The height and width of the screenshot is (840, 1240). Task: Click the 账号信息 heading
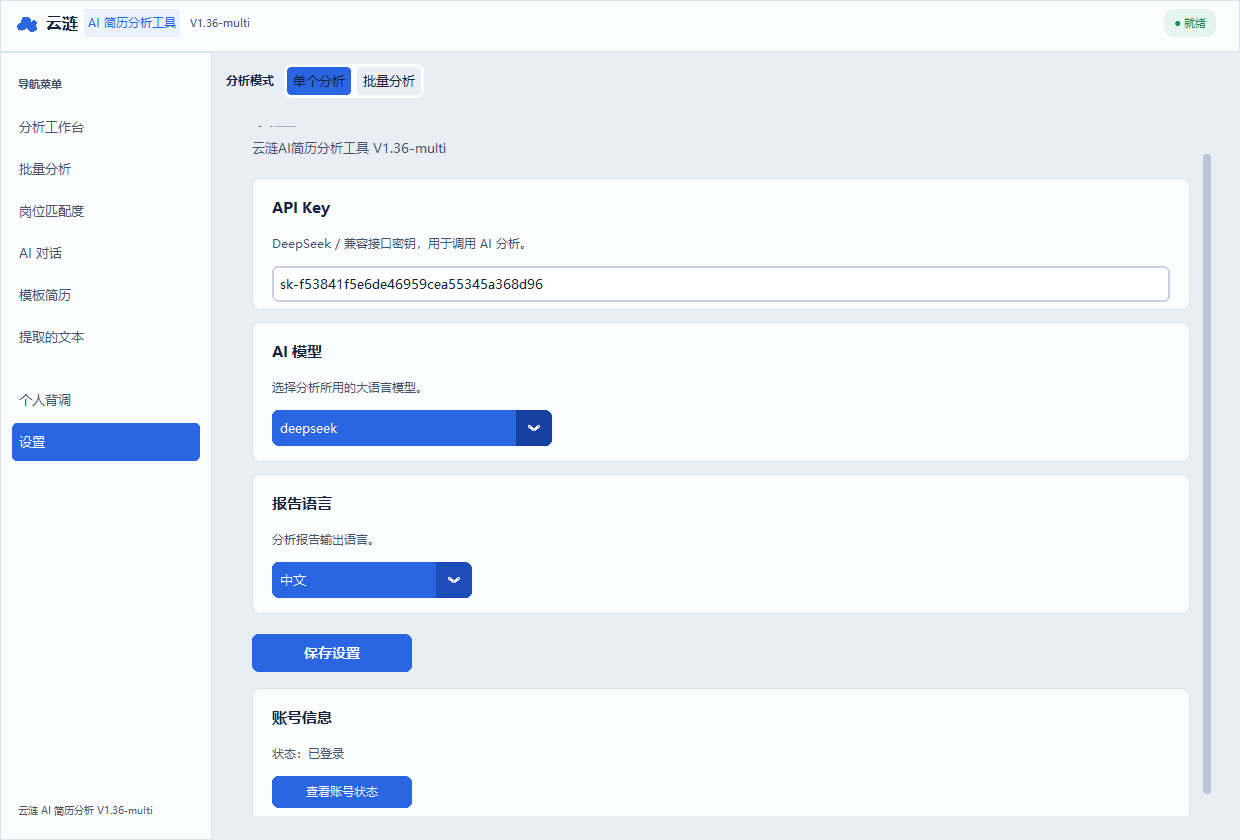(x=302, y=718)
